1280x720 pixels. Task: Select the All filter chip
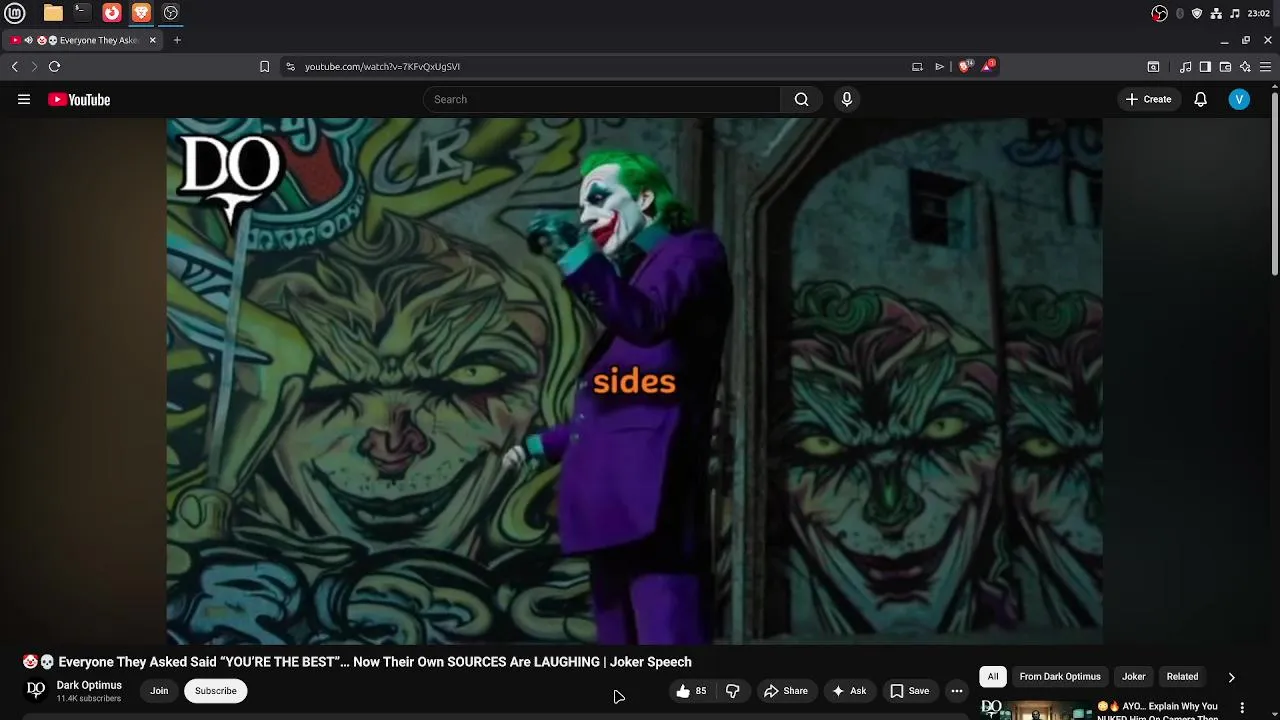[993, 677]
